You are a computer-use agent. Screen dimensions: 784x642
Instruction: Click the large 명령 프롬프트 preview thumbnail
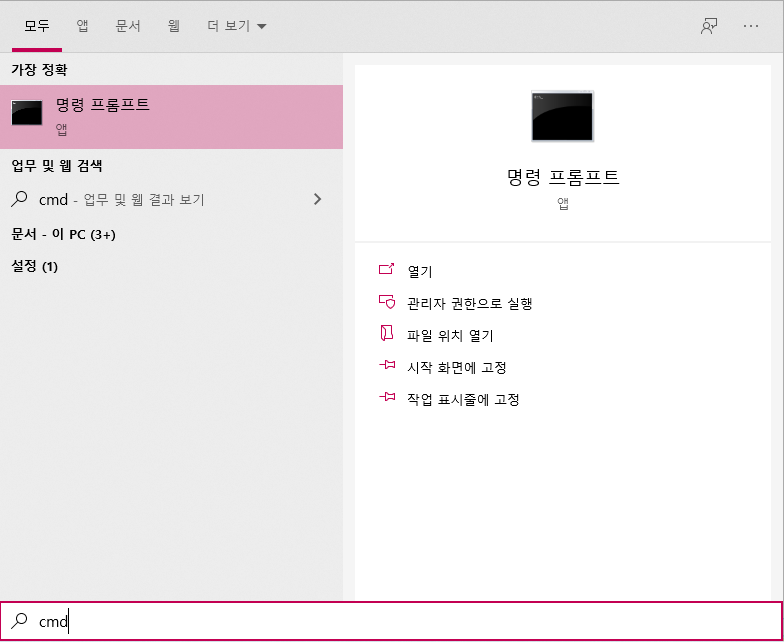(562, 116)
